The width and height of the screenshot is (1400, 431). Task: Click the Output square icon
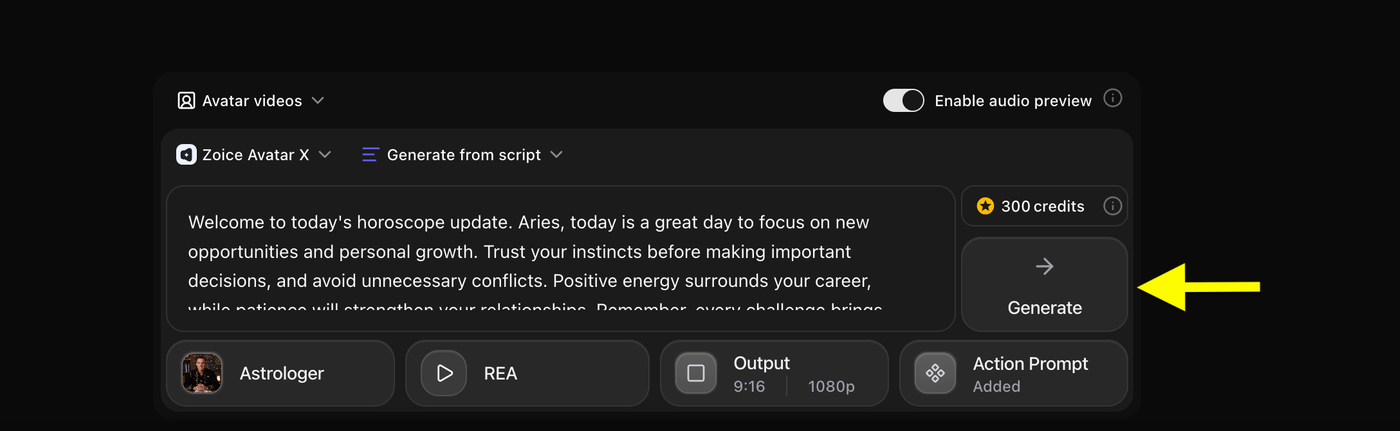[x=696, y=373]
